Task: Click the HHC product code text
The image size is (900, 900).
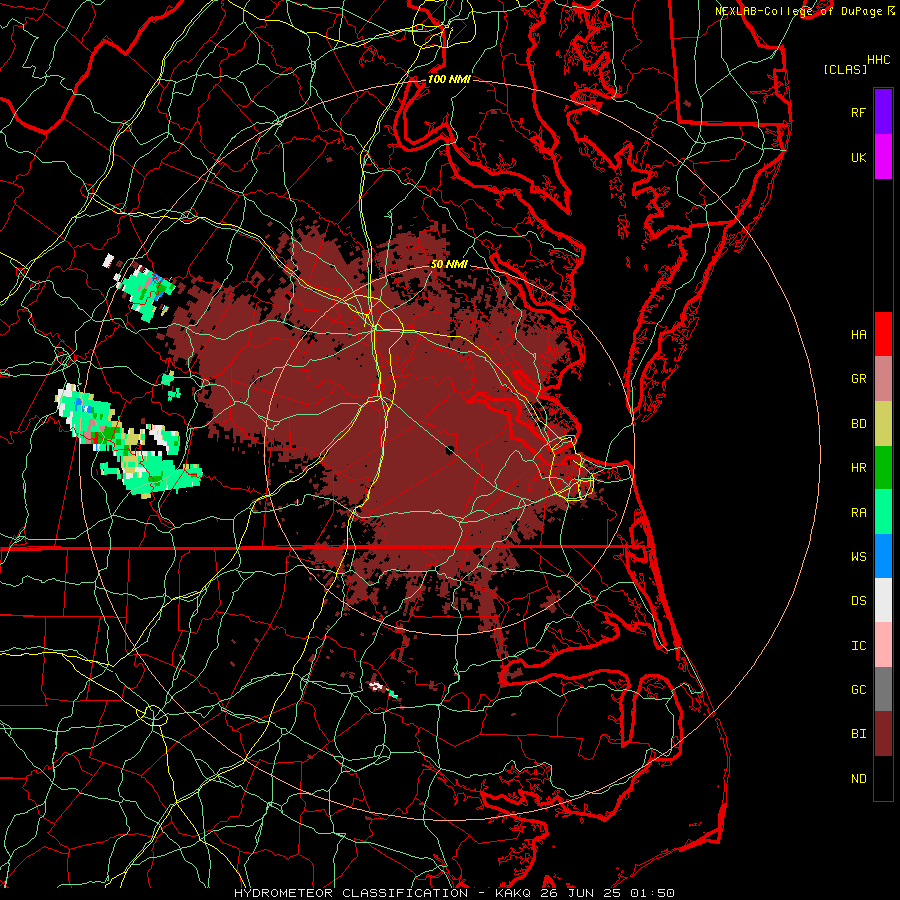Action: point(878,60)
